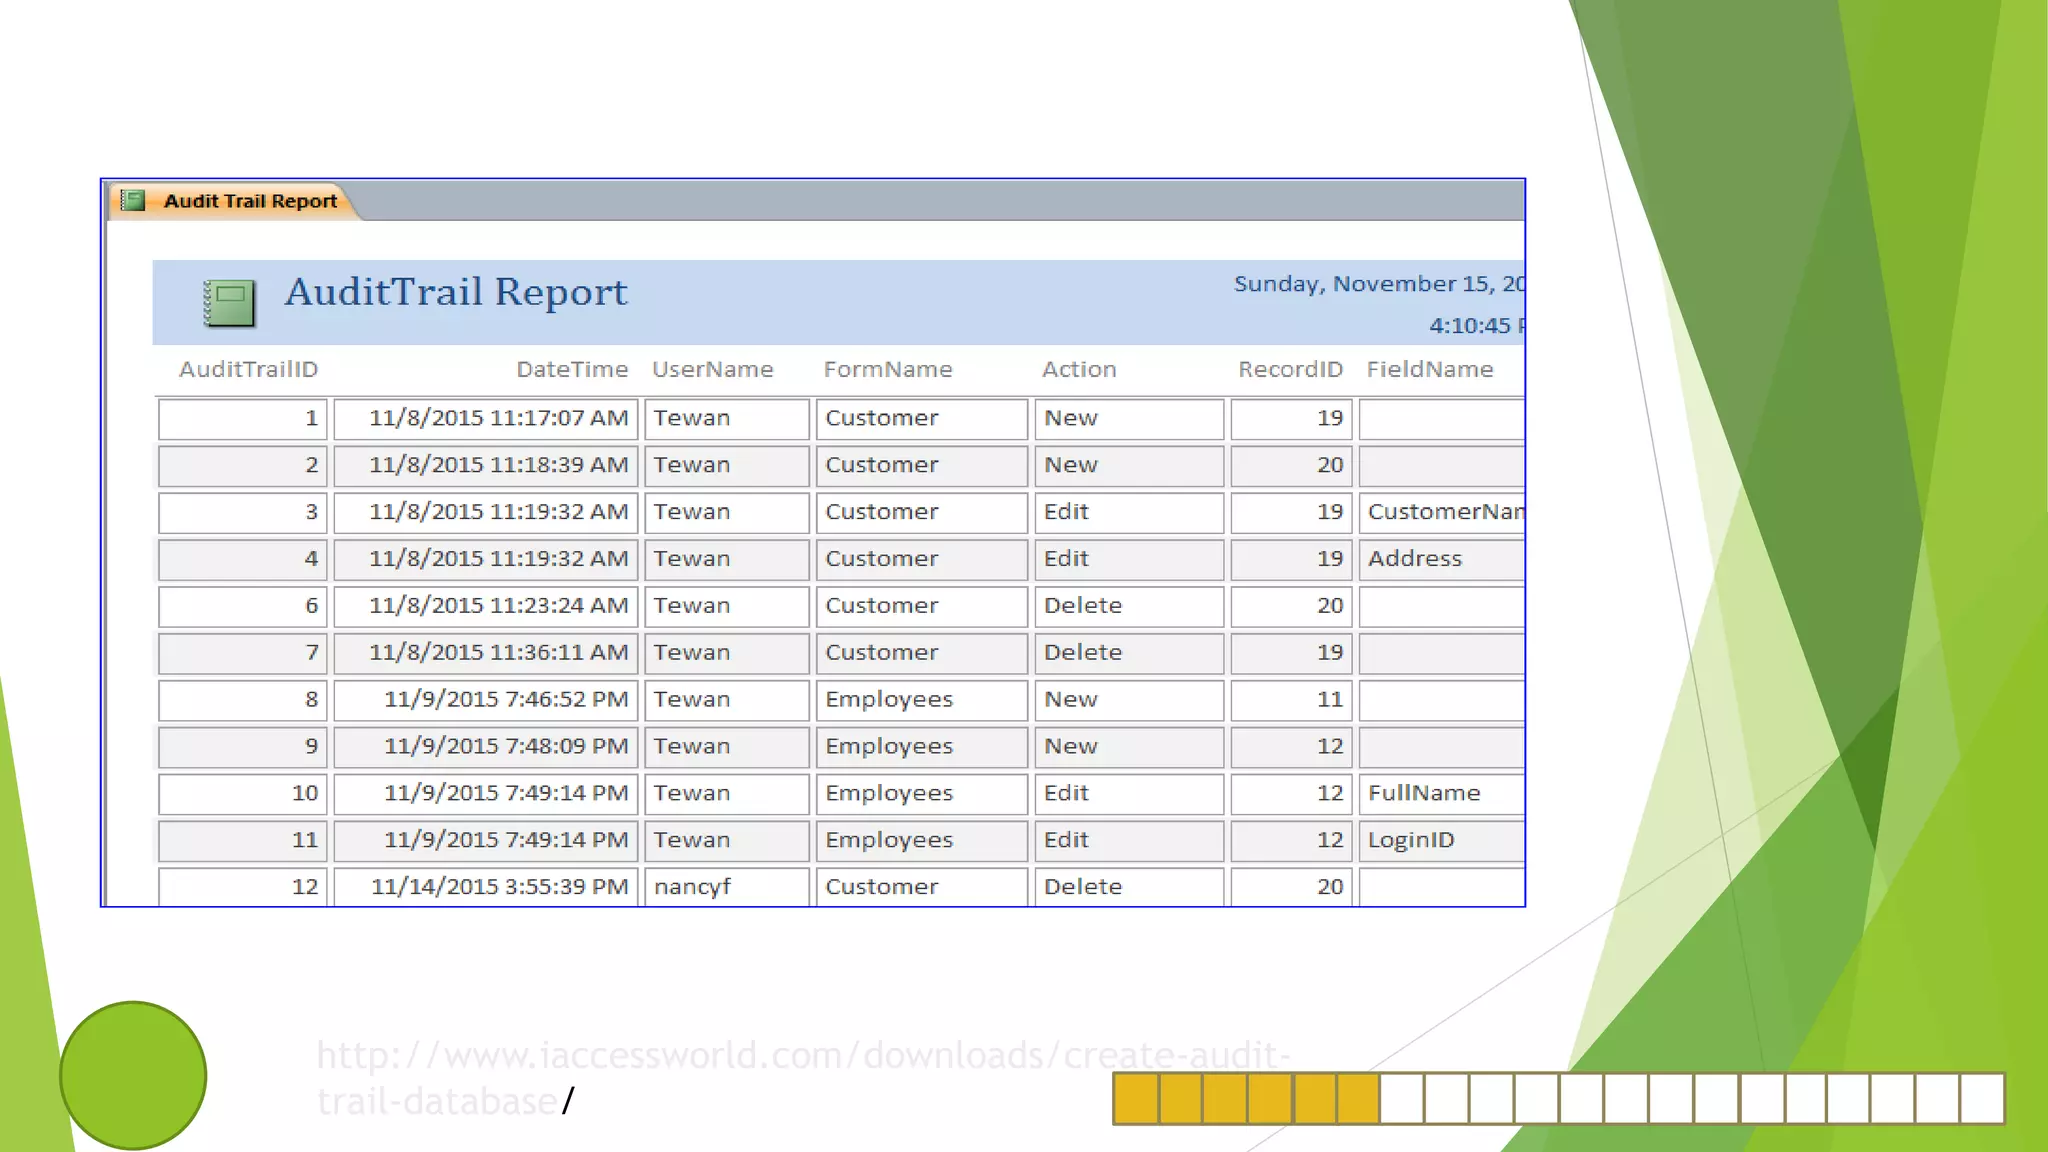This screenshot has width=2048, height=1152.
Task: Click the green notebook report header icon
Action: (229, 303)
